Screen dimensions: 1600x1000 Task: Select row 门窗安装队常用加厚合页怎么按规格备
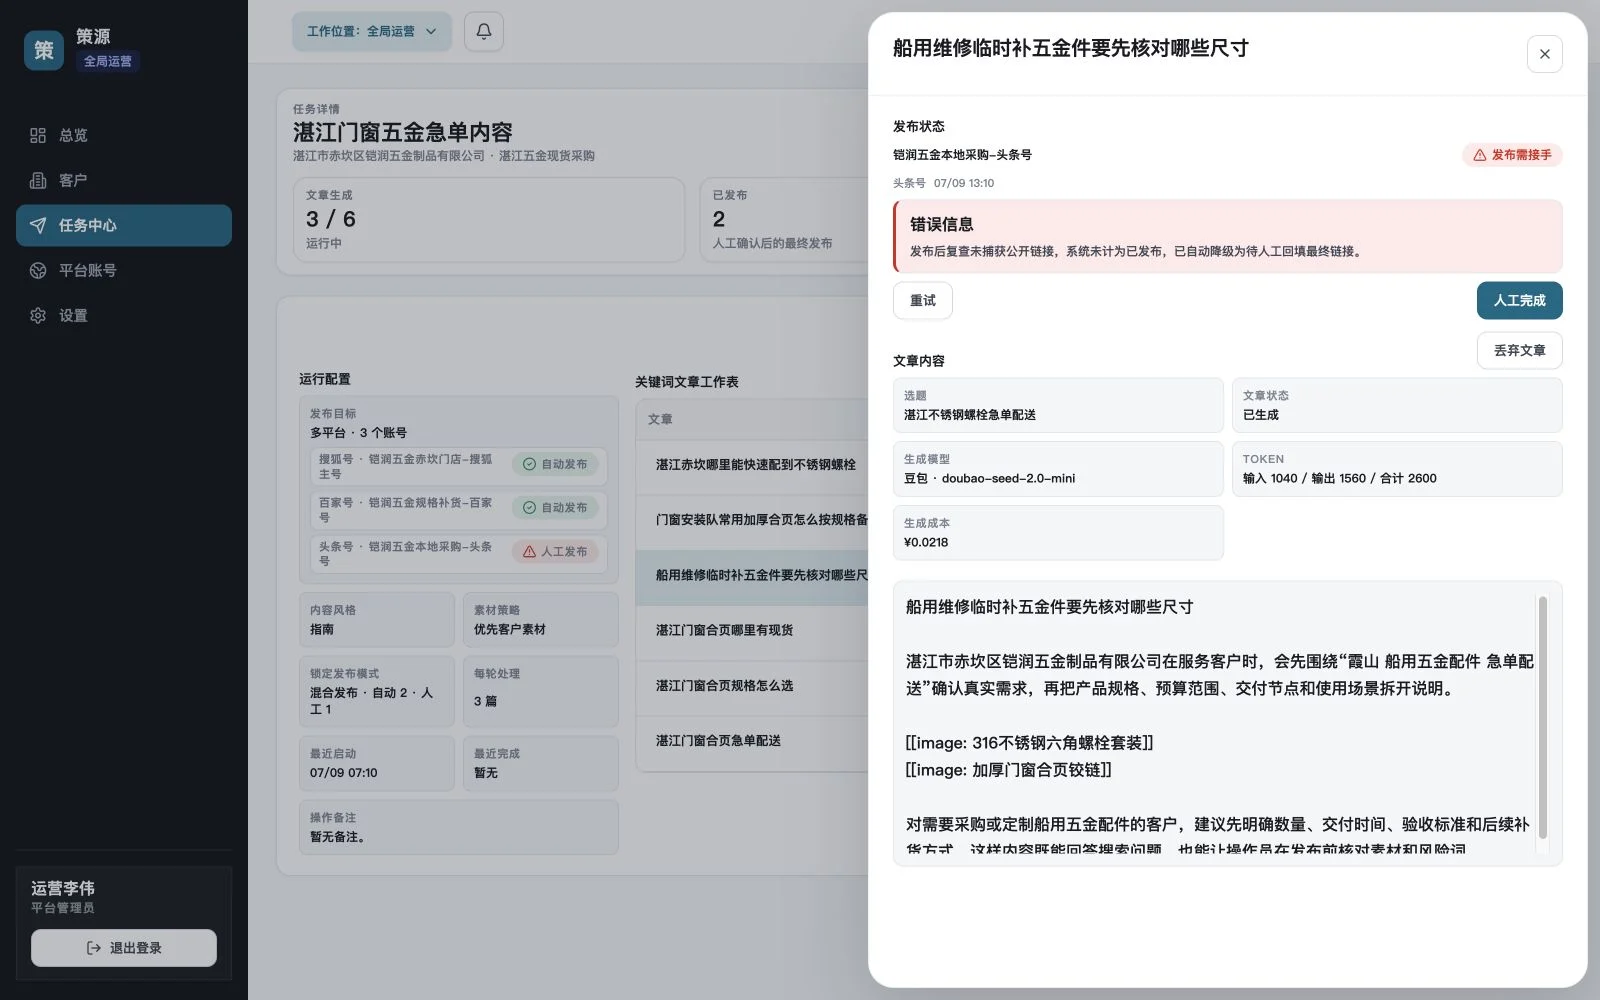tap(752, 520)
